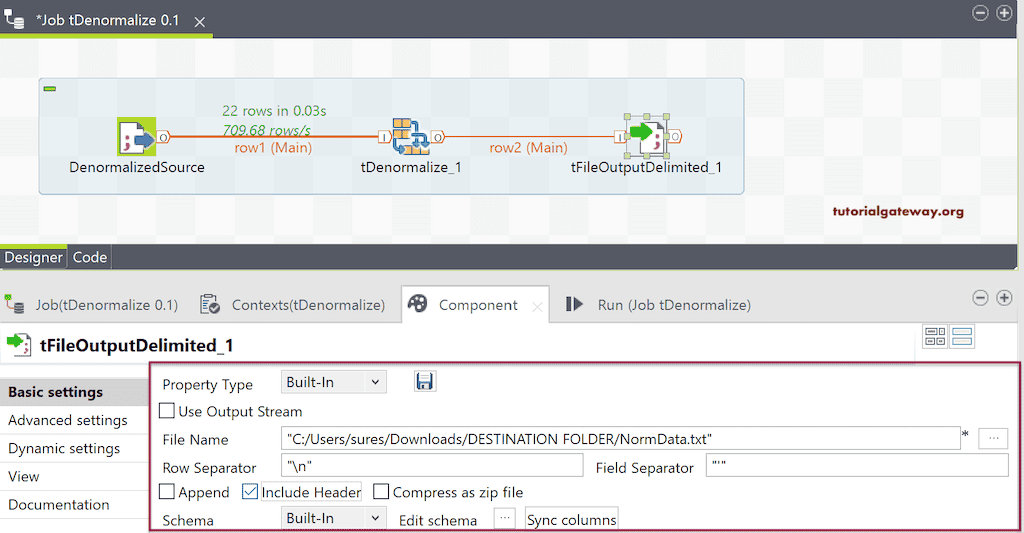Click the DenormalizedSource component label
The height and width of the screenshot is (533, 1024).
point(137,167)
